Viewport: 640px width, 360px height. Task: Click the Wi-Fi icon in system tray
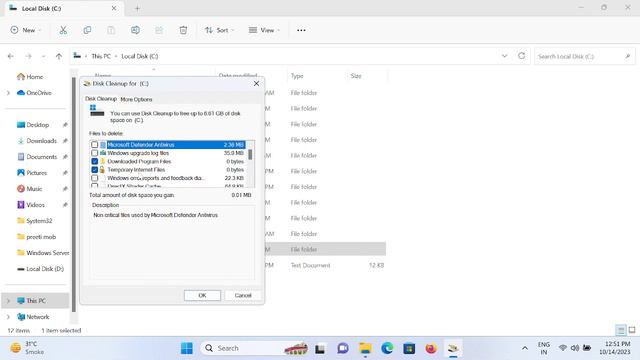pyautogui.click(x=563, y=348)
